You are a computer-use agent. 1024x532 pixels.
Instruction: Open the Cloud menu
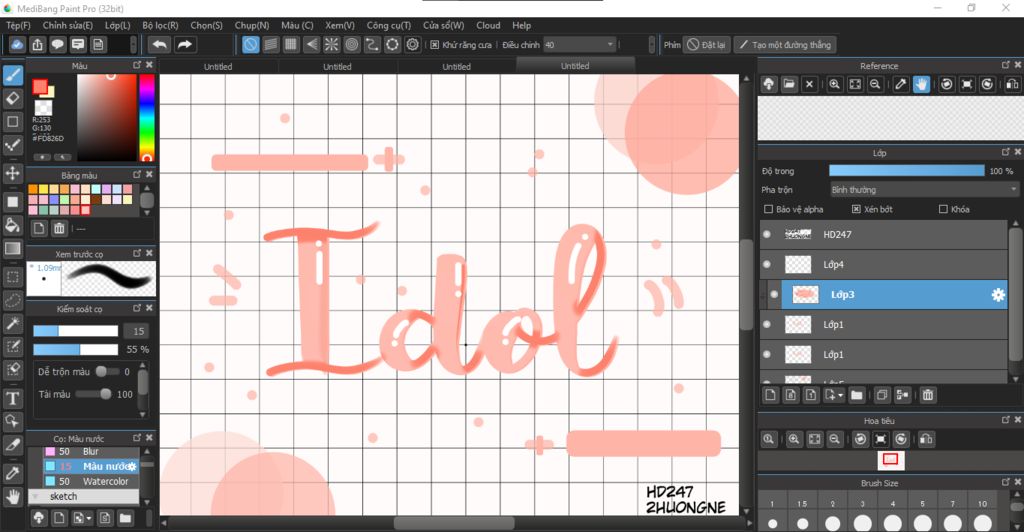[488, 25]
